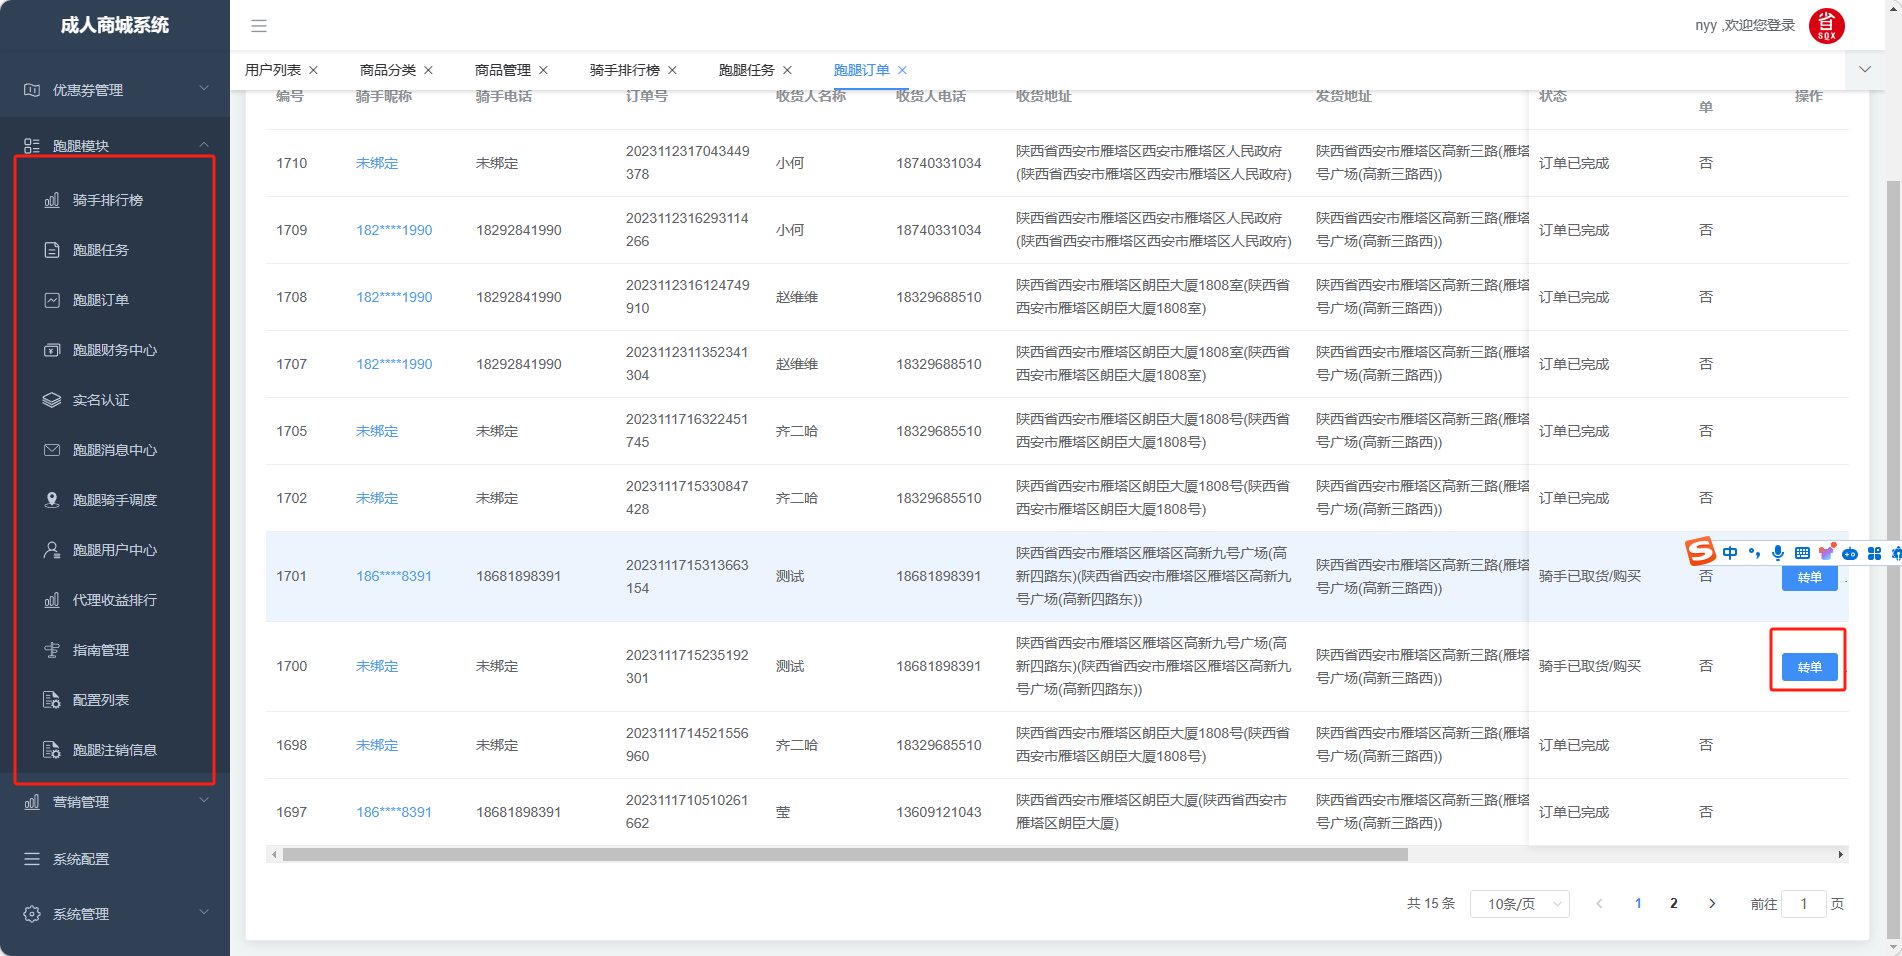This screenshot has width=1902, height=956.
Task: Click the 前往 page number input field
Action: tap(1804, 904)
